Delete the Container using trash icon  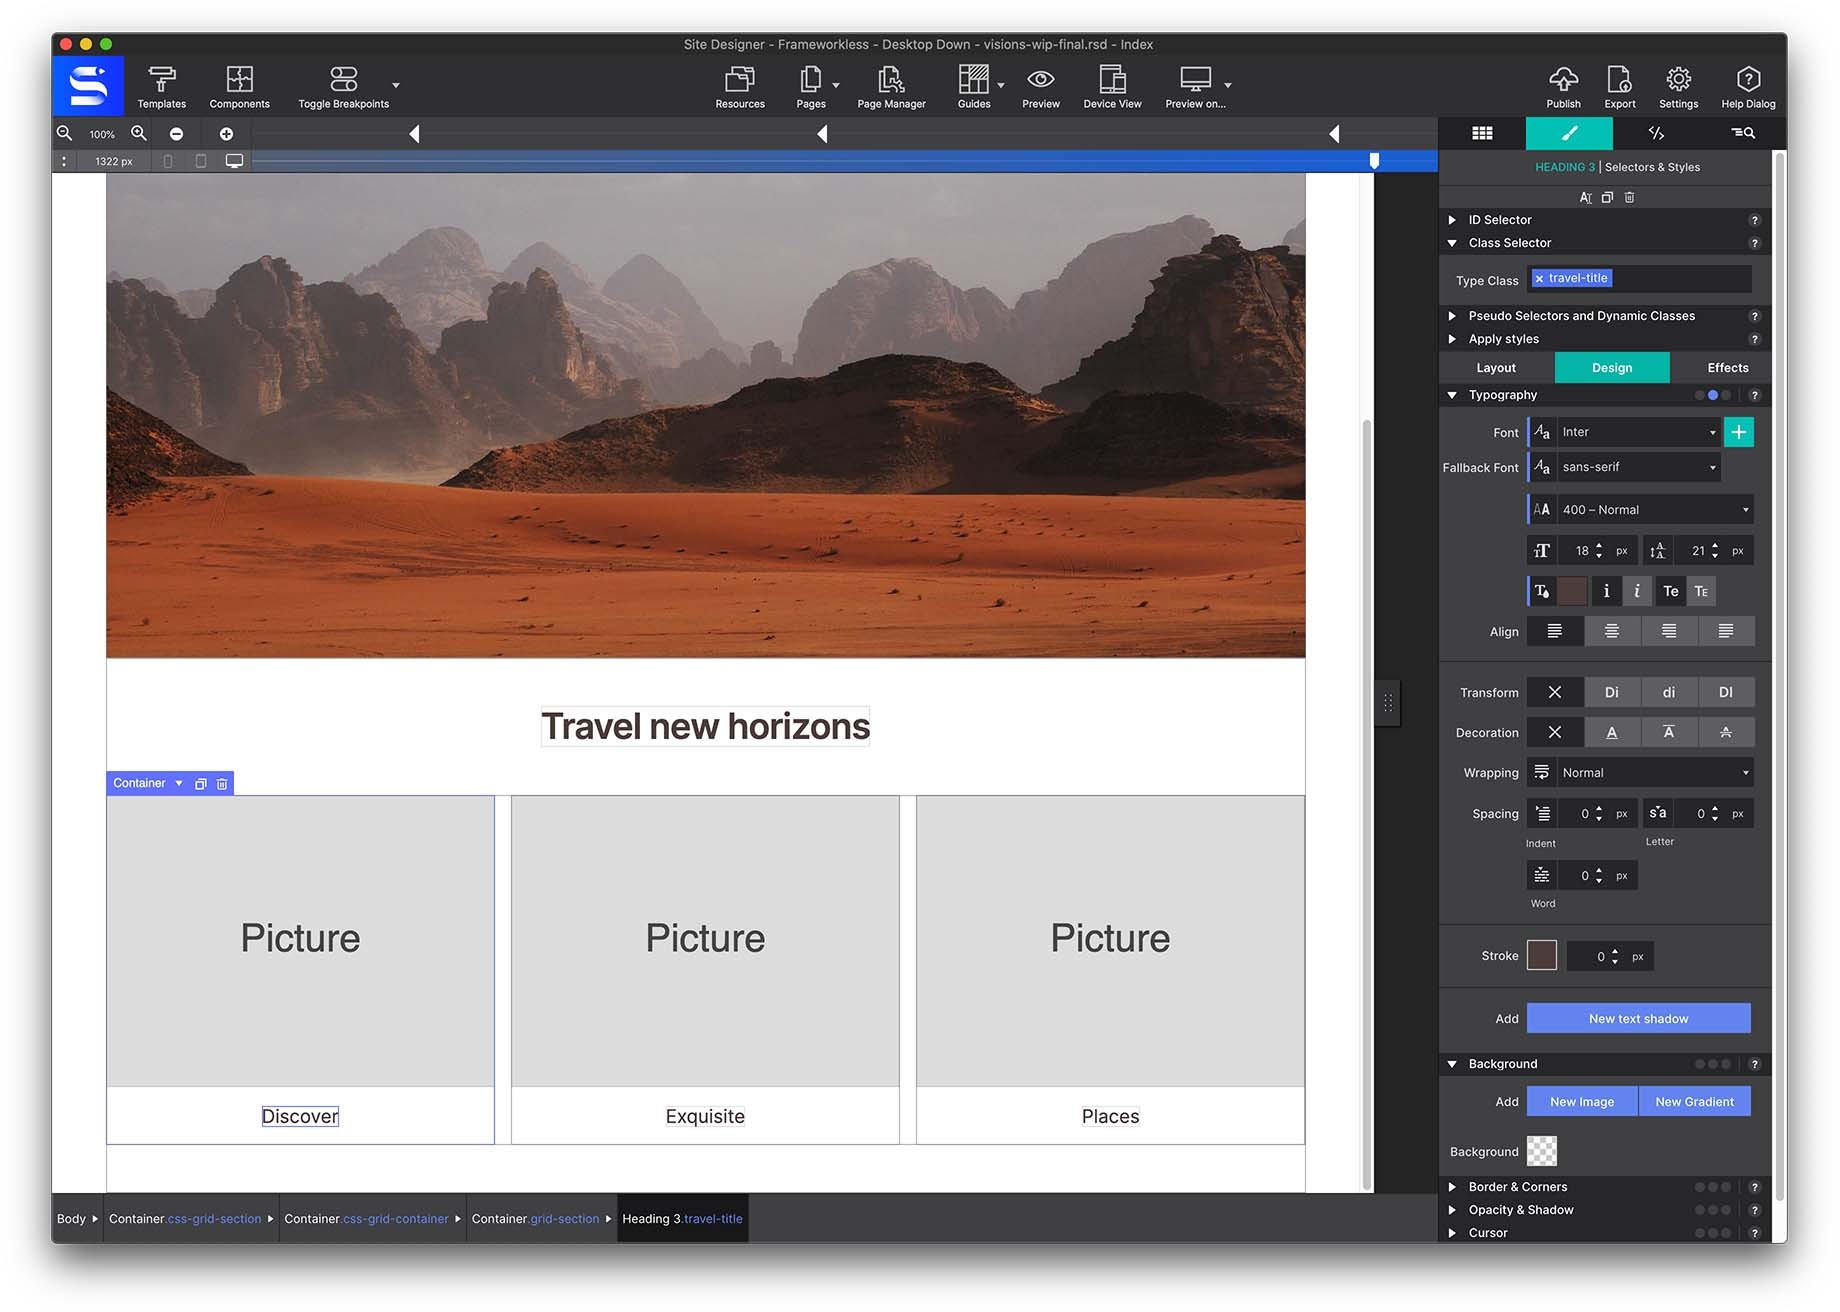pos(222,784)
